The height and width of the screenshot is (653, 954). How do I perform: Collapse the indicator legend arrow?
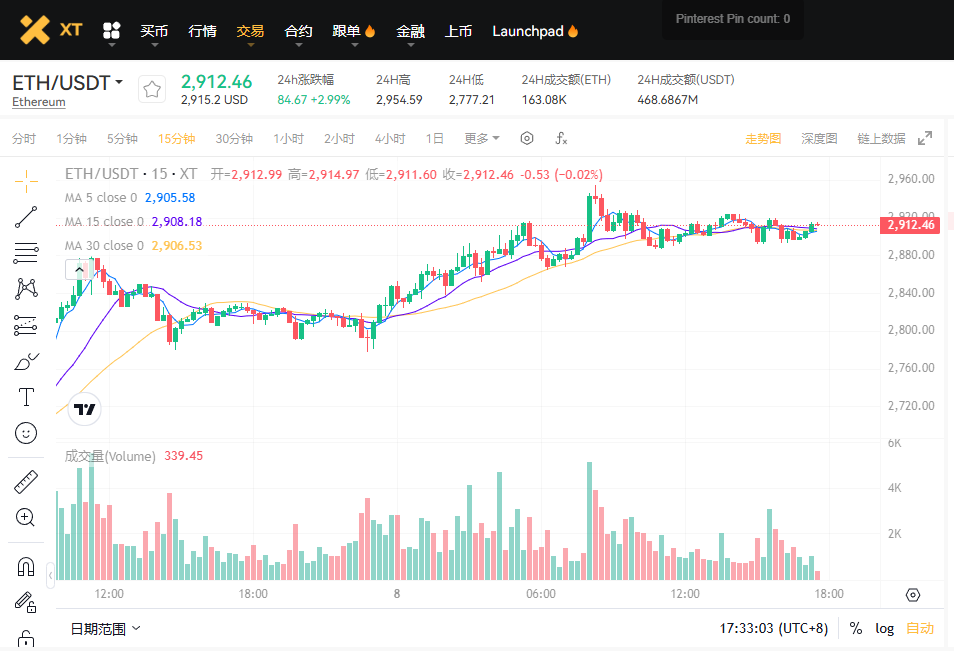79,269
